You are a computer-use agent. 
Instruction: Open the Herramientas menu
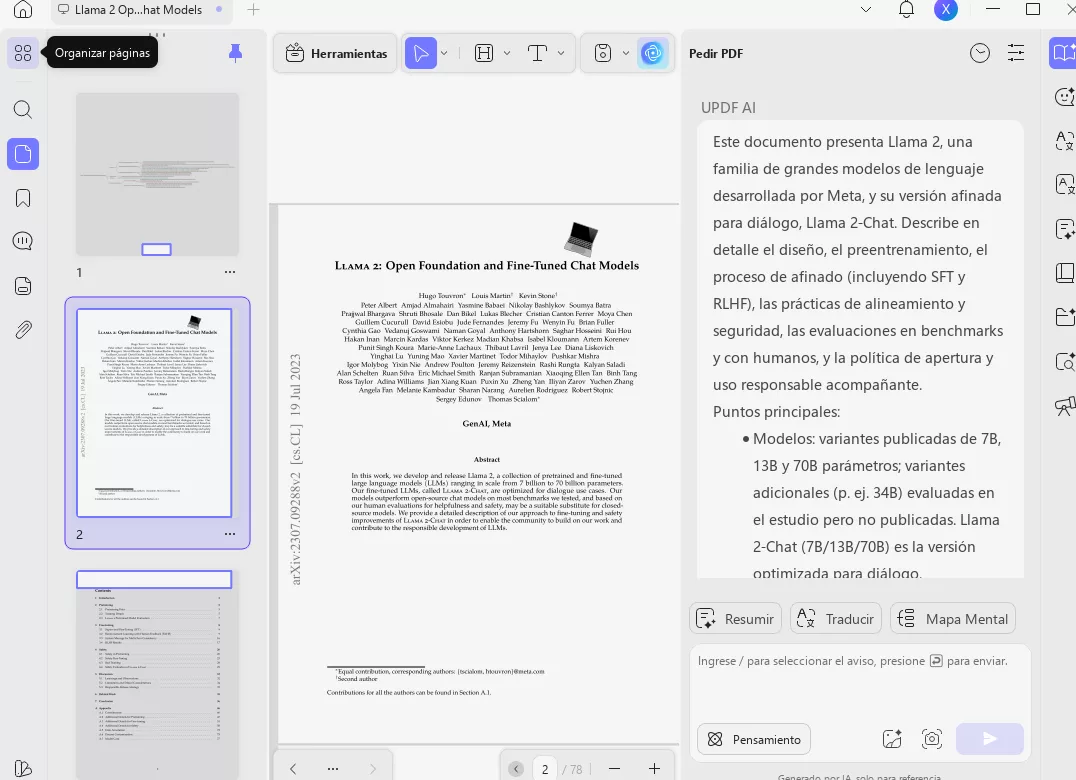point(337,53)
